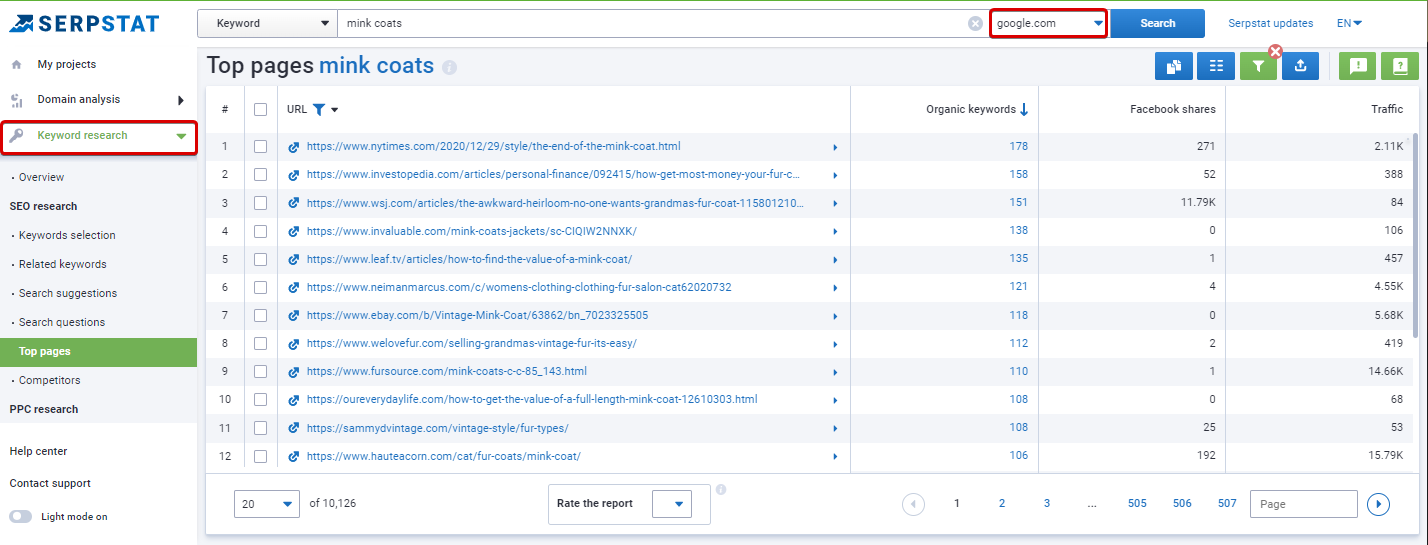Open external link icon for fursource.com row
Screen dimensions: 1428x545
pos(294,371)
